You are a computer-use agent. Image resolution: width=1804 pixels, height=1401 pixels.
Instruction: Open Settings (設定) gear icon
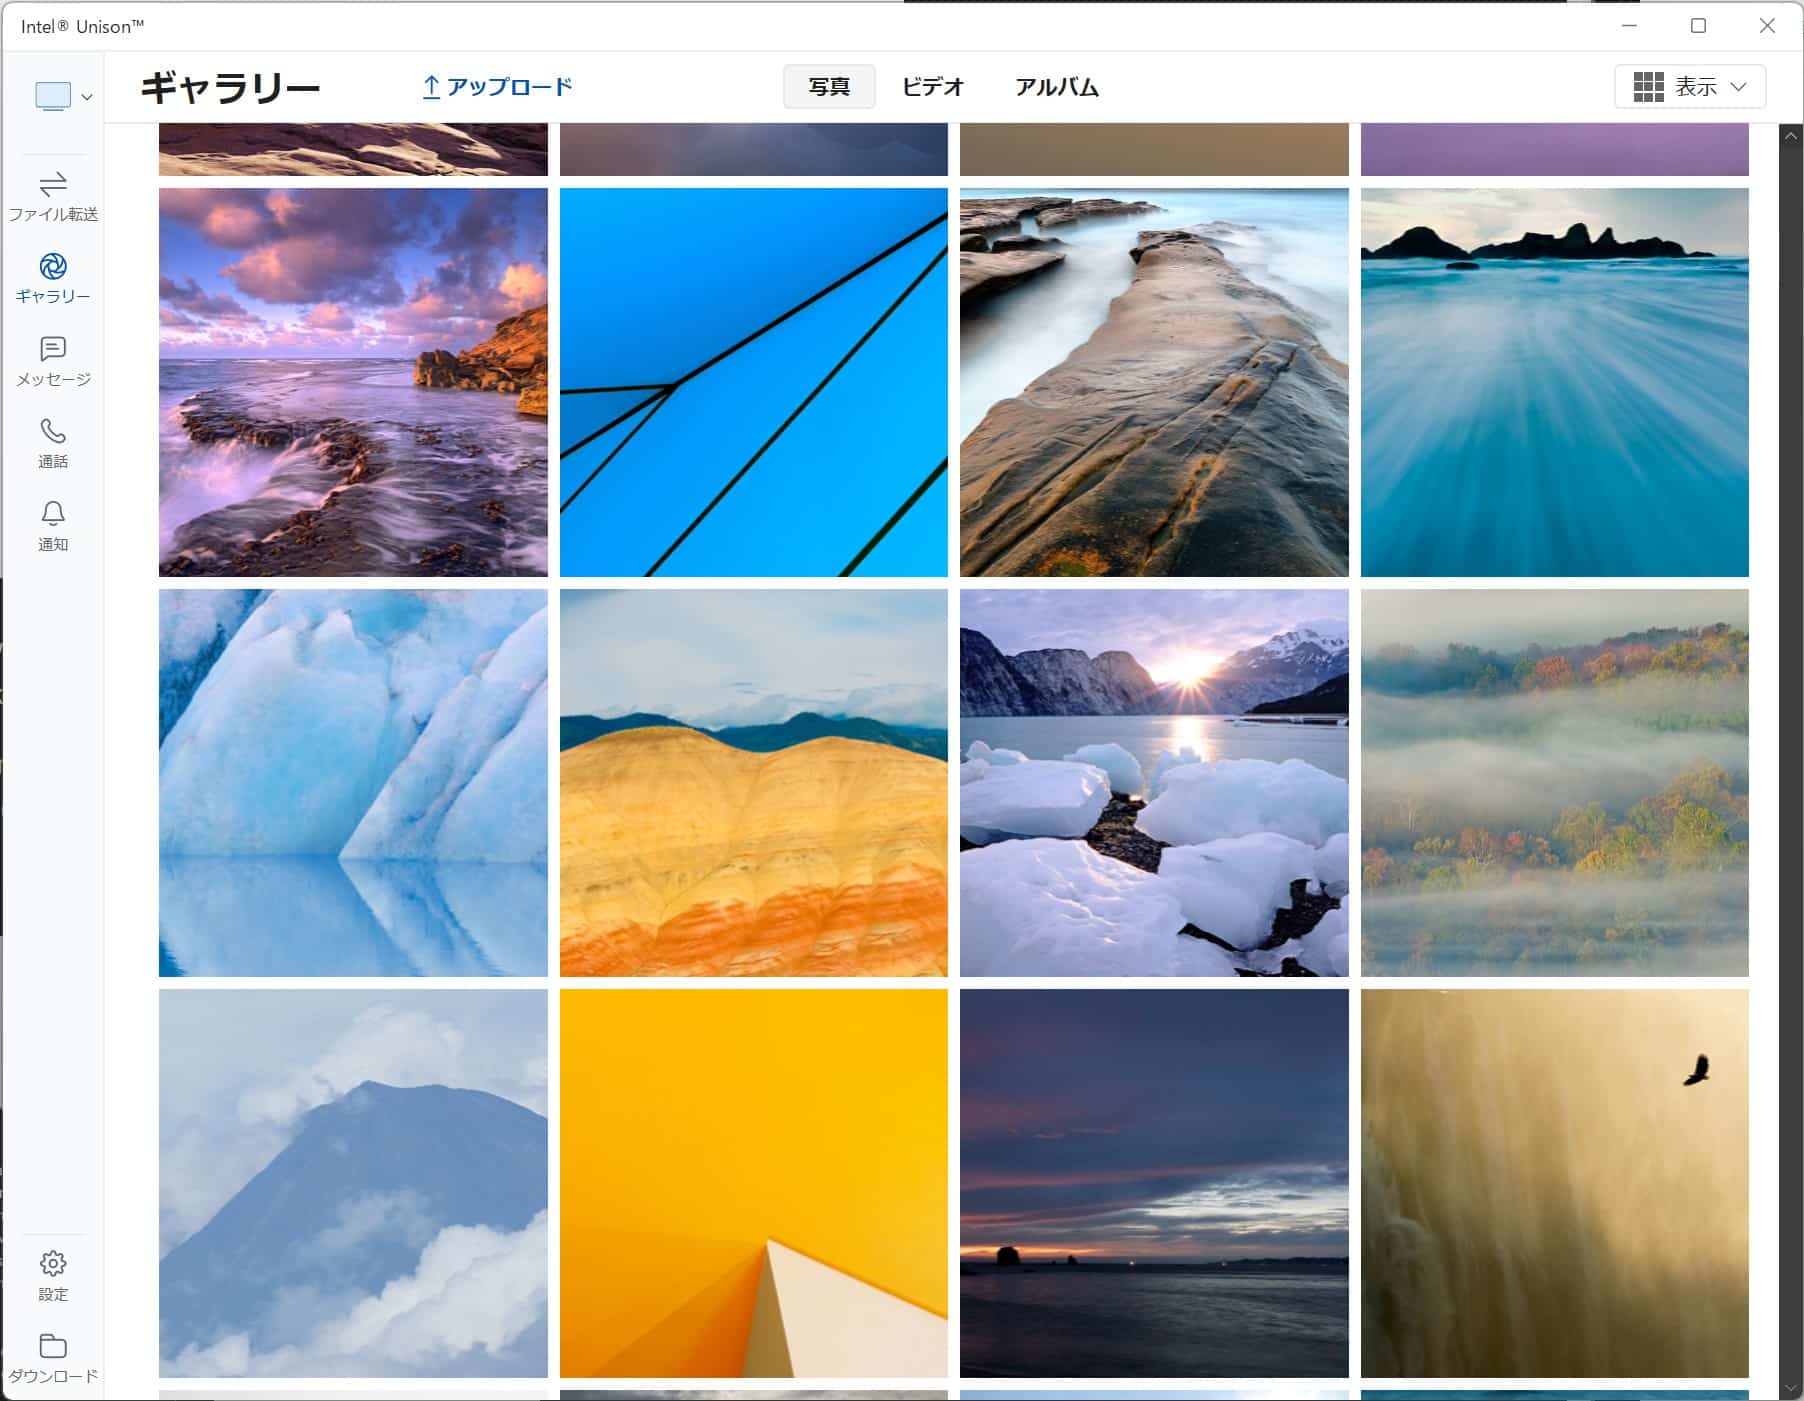coord(53,1264)
